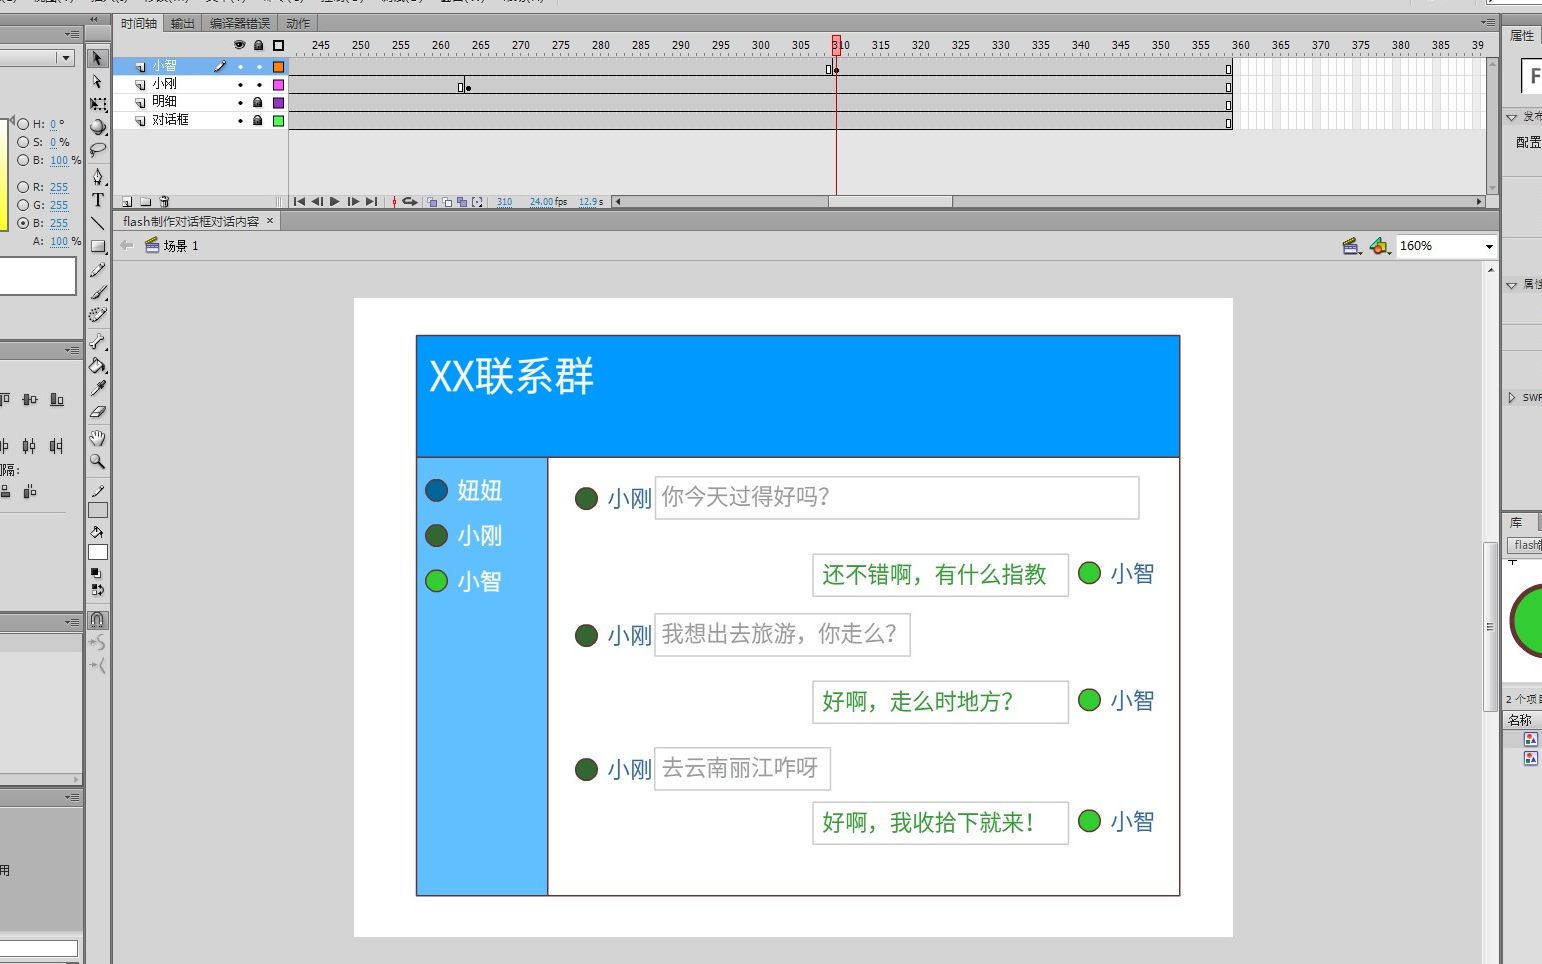This screenshot has width=1542, height=964.
Task: Select the Pen tool
Action: click(x=97, y=177)
